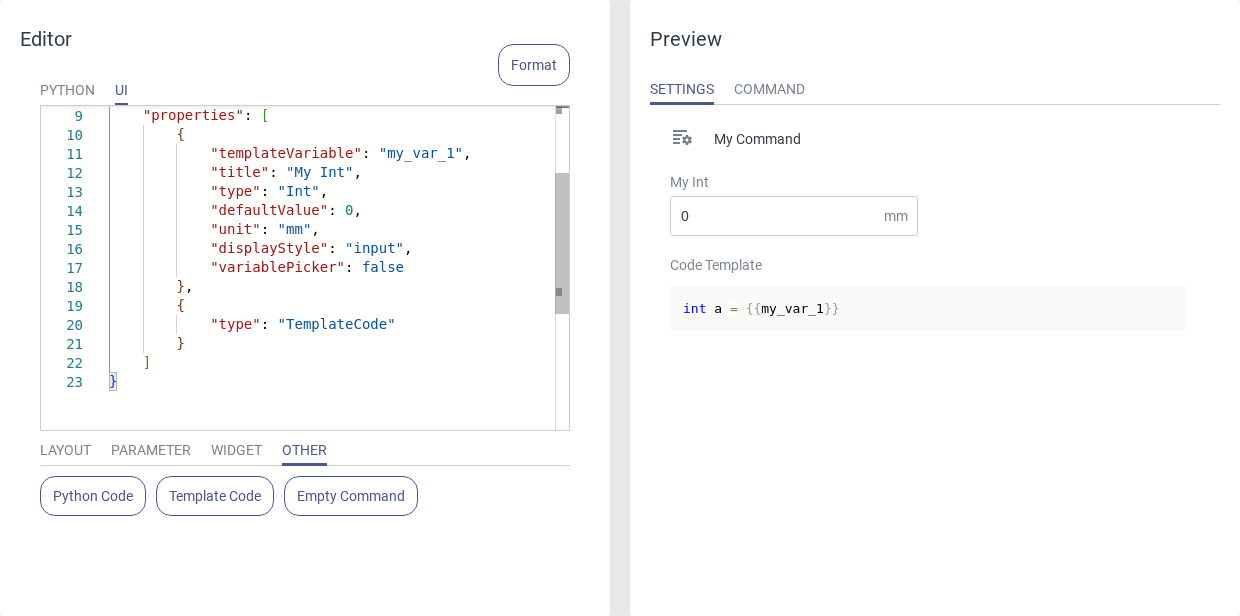Focus the My Int input field
Screen dimensions: 1240x616
[x=775, y=216]
